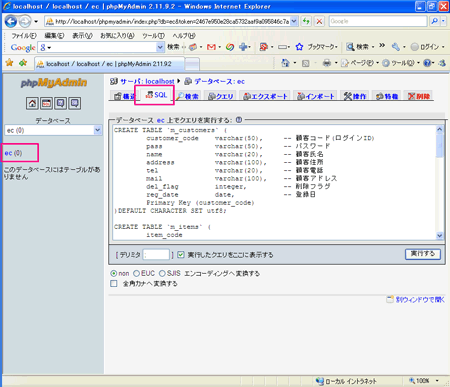Open the database dropdown showing ec (0)

53,130
